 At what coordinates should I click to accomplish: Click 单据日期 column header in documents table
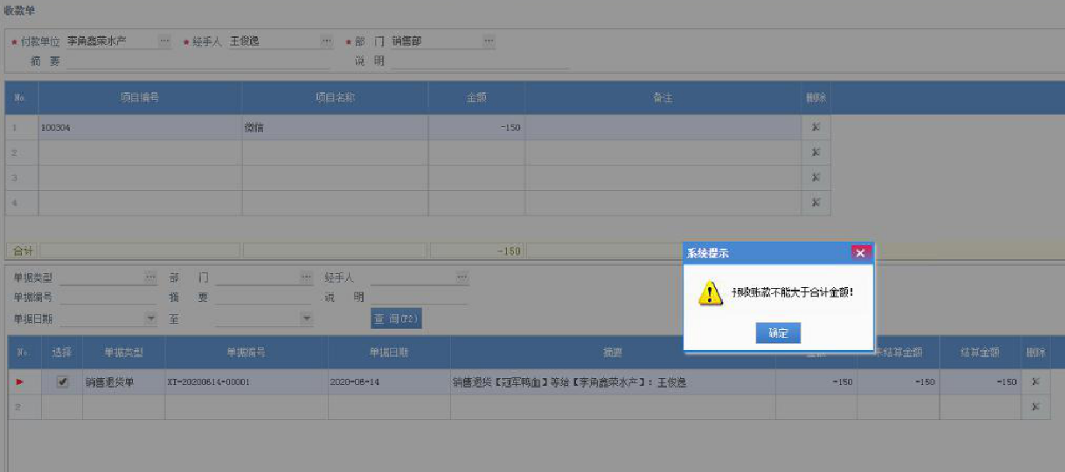click(x=389, y=352)
